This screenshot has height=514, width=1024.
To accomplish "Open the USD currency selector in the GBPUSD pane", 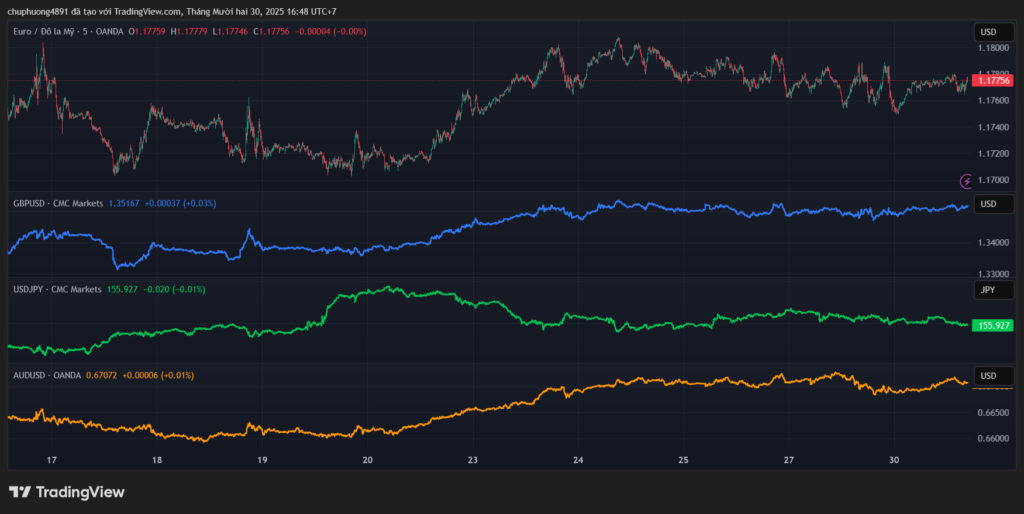I will click(988, 204).
